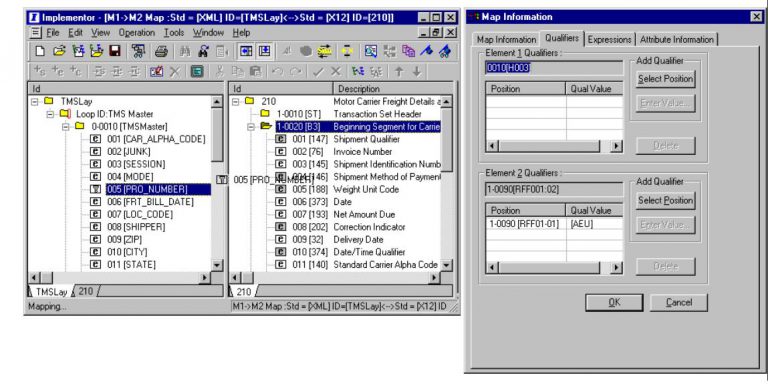768x384 pixels.
Task: Click the printer icon in the Implementor toolbar
Action: point(162,51)
